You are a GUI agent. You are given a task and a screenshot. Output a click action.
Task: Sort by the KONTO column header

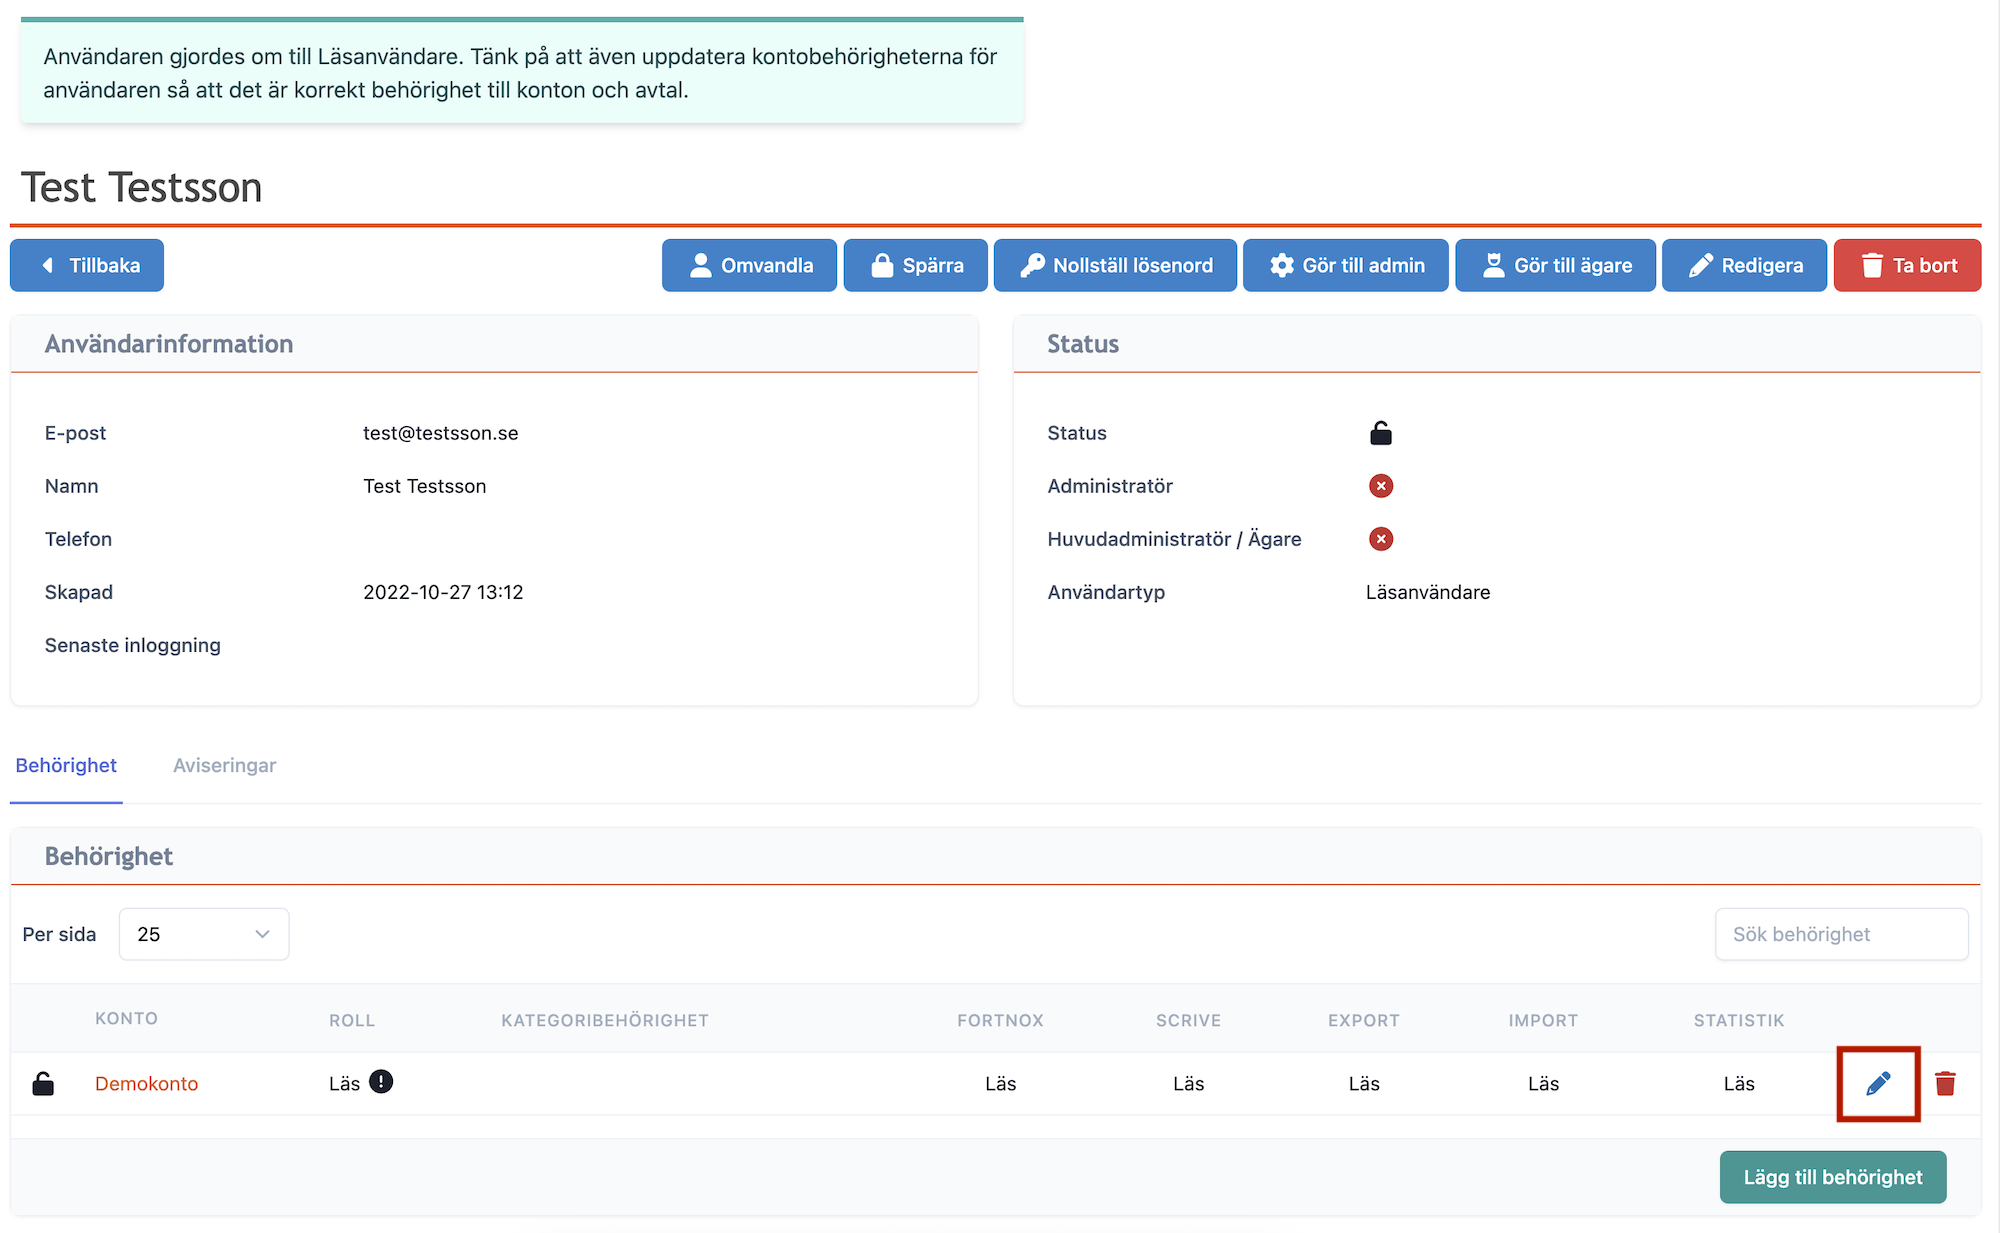click(126, 1018)
